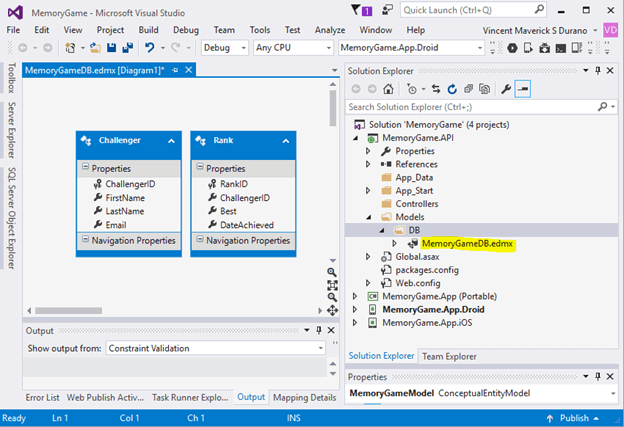624x427 pixels.
Task: Open the Debug menu
Action: coord(186,30)
